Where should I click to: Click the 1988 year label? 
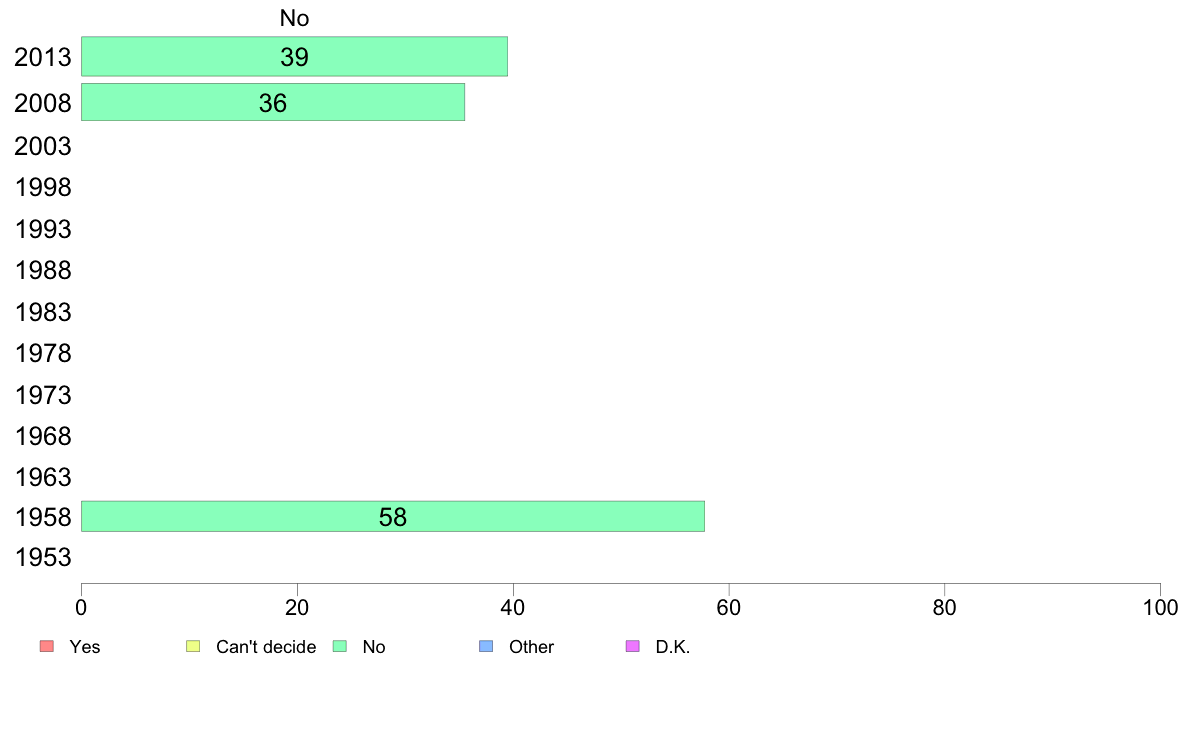(x=42, y=271)
